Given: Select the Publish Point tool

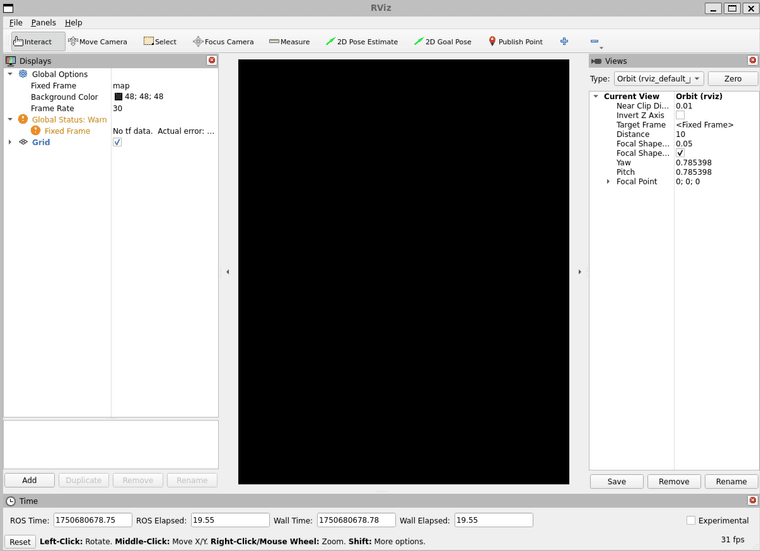Looking at the screenshot, I should [515, 42].
